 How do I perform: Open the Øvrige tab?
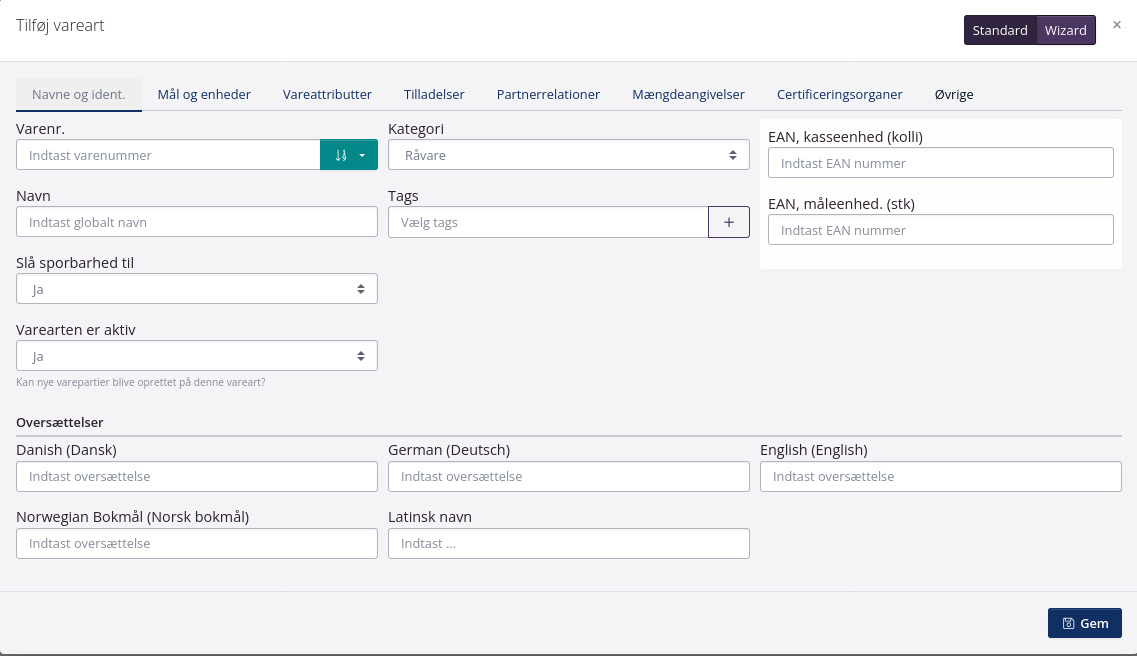click(x=954, y=94)
